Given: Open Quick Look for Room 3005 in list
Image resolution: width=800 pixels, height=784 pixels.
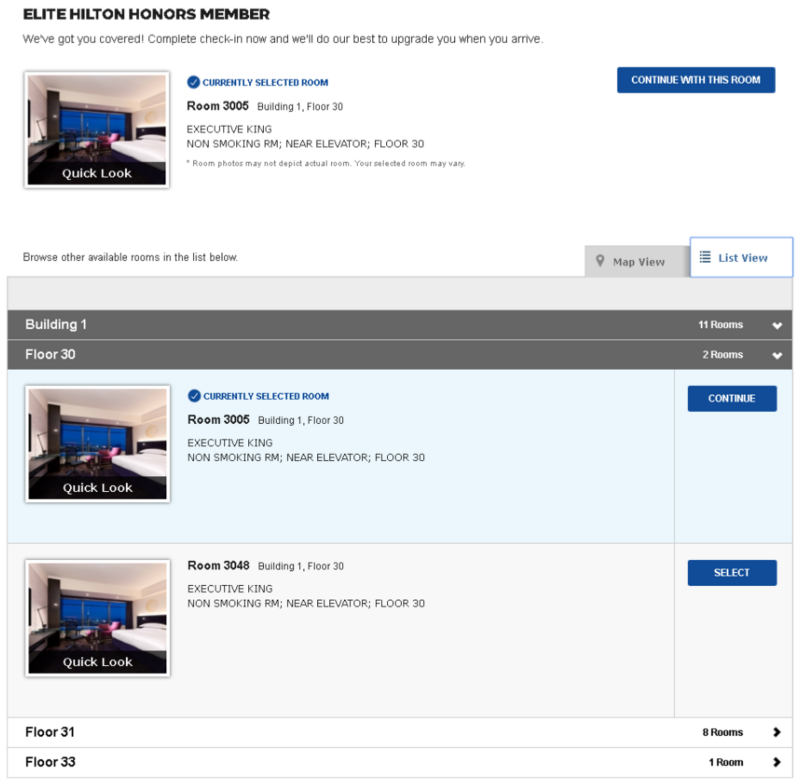Looking at the screenshot, I should tap(97, 488).
